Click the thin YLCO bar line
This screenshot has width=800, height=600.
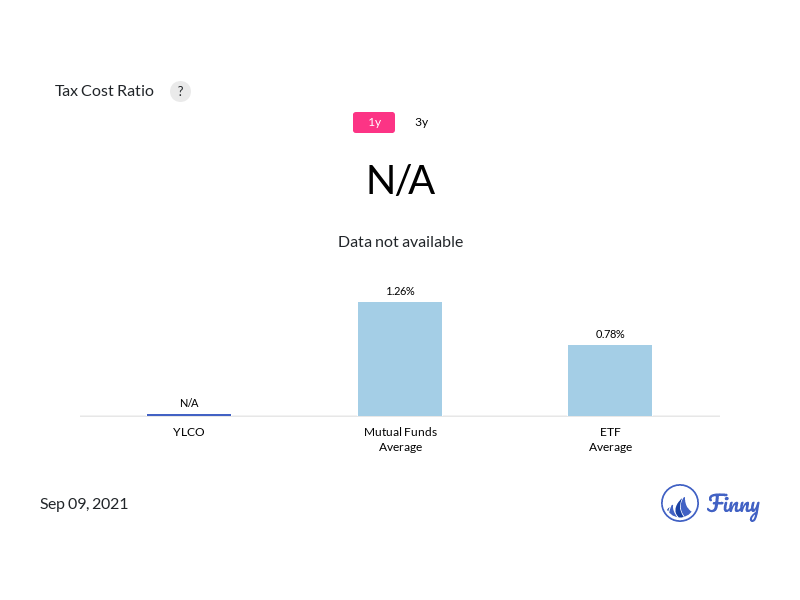189,414
